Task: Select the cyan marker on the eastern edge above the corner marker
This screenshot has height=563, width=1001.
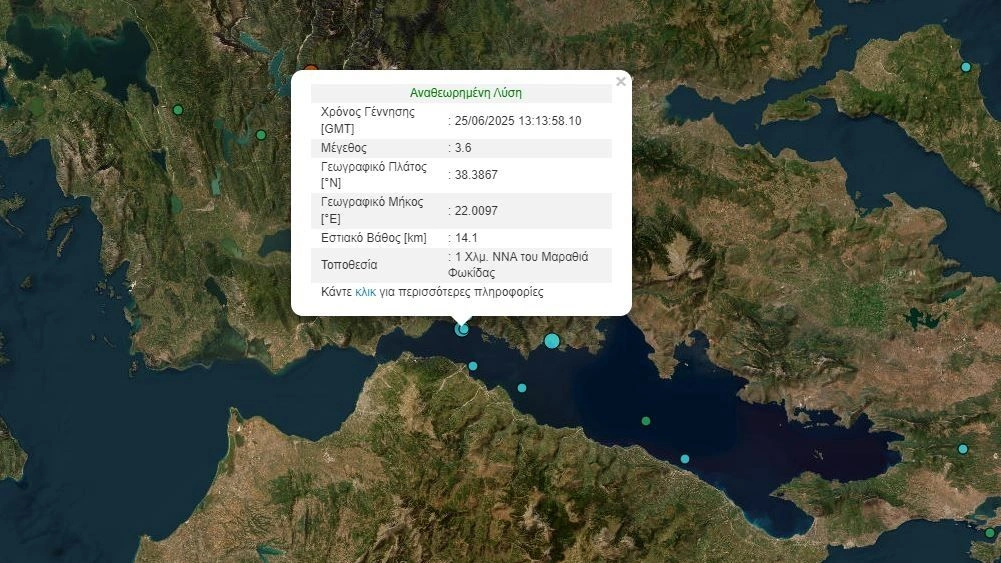Action: [x=963, y=449]
